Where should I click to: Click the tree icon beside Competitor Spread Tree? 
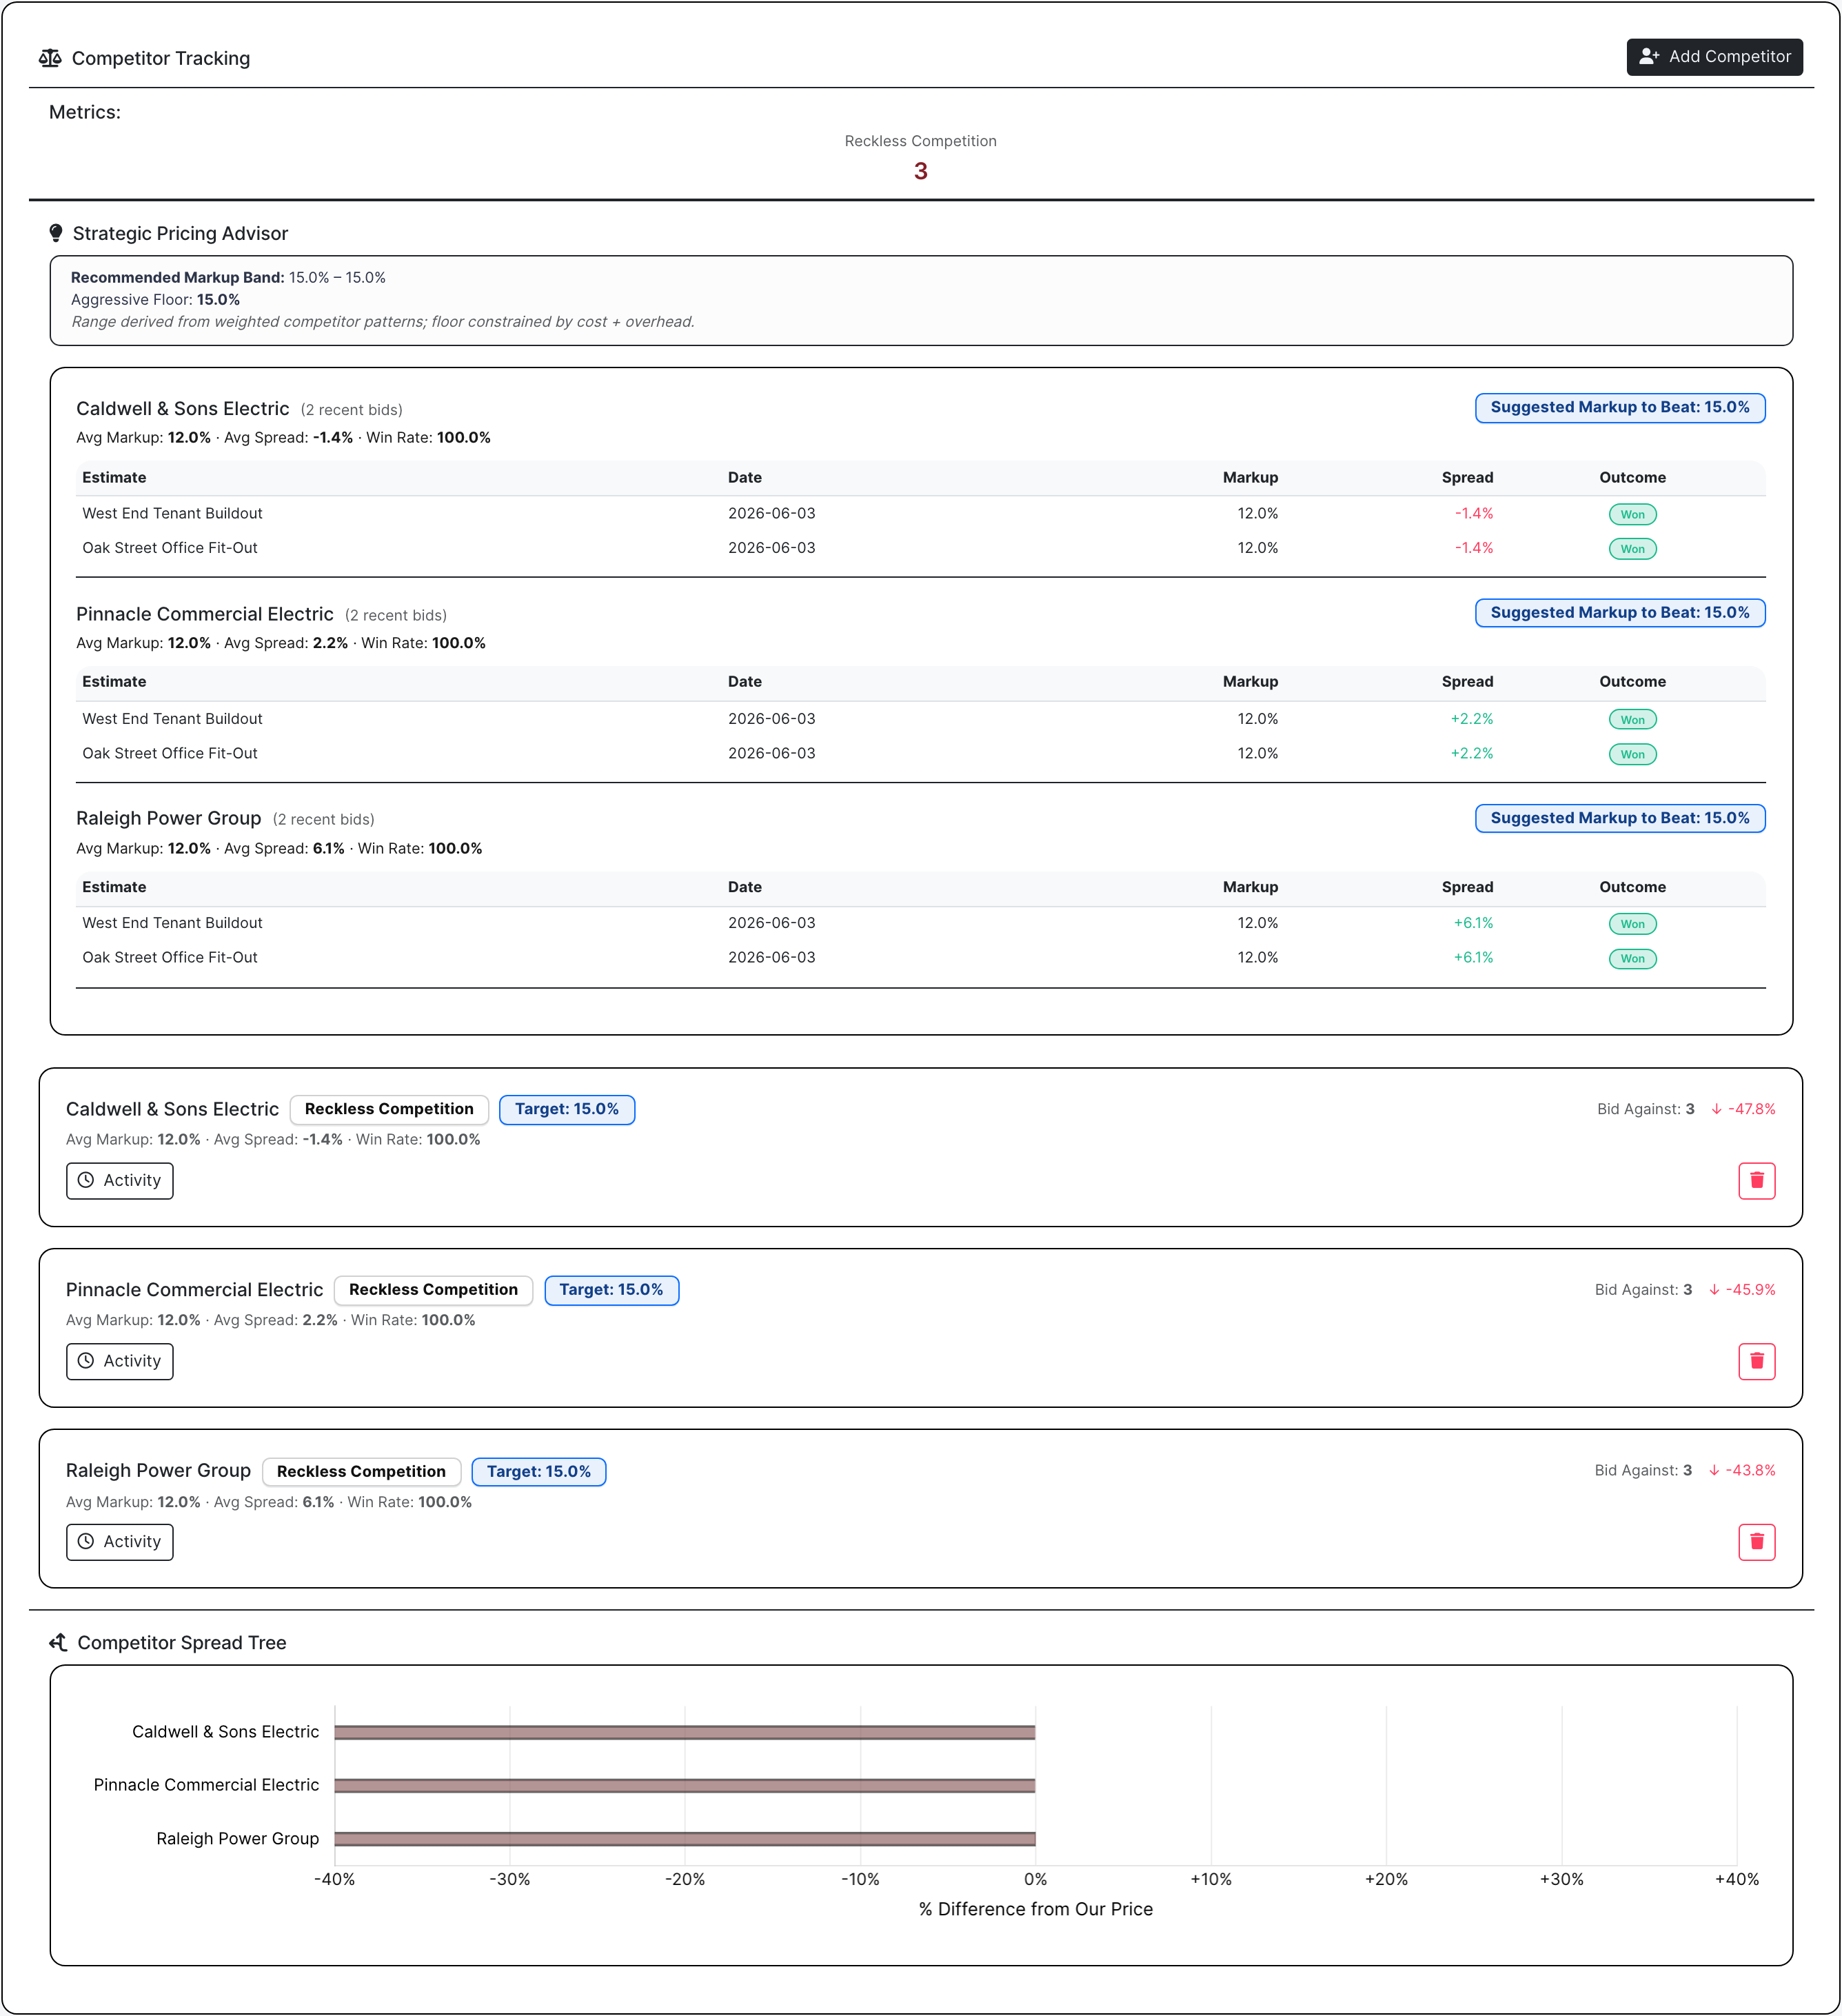pyautogui.click(x=58, y=1642)
